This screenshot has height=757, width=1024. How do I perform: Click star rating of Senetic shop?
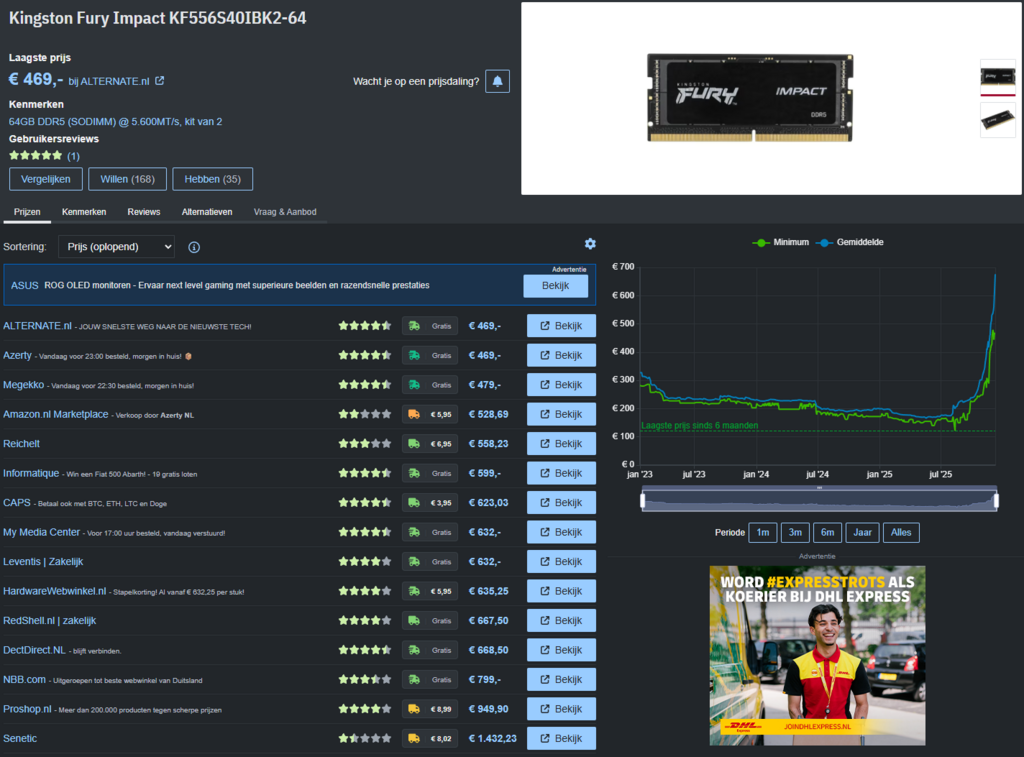pos(364,738)
